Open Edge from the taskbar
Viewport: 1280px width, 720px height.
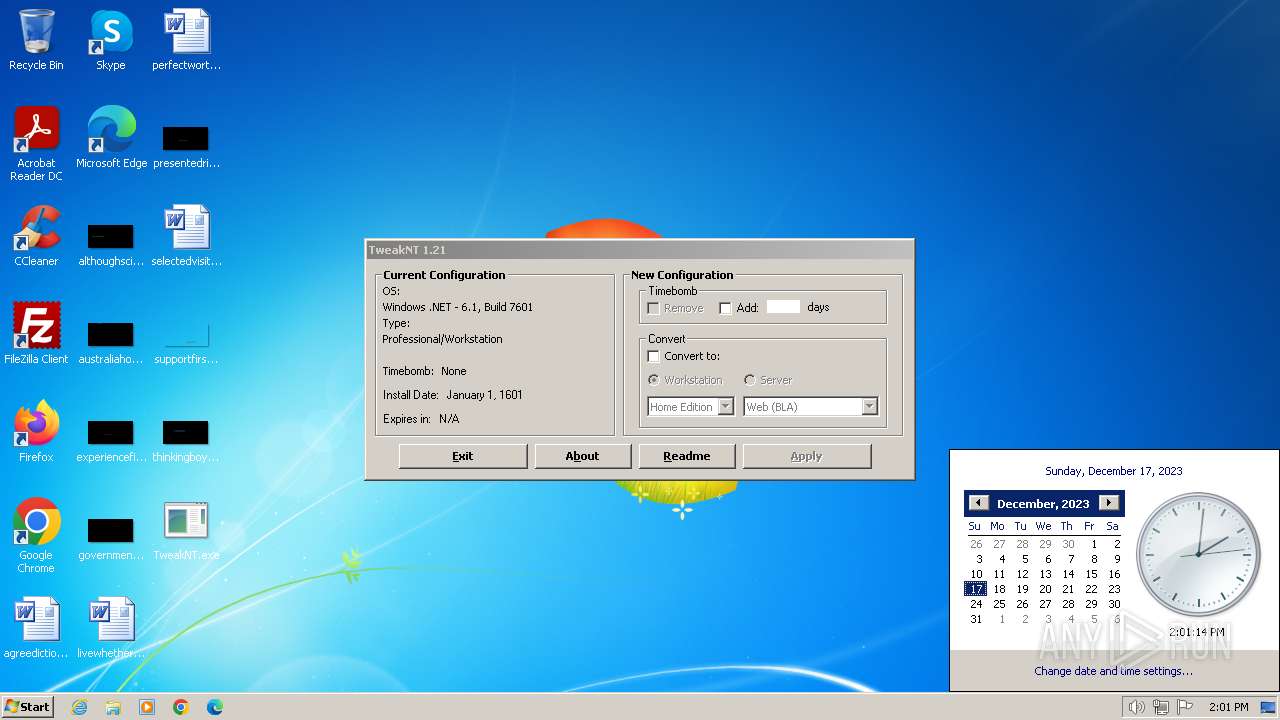pyautogui.click(x=215, y=707)
